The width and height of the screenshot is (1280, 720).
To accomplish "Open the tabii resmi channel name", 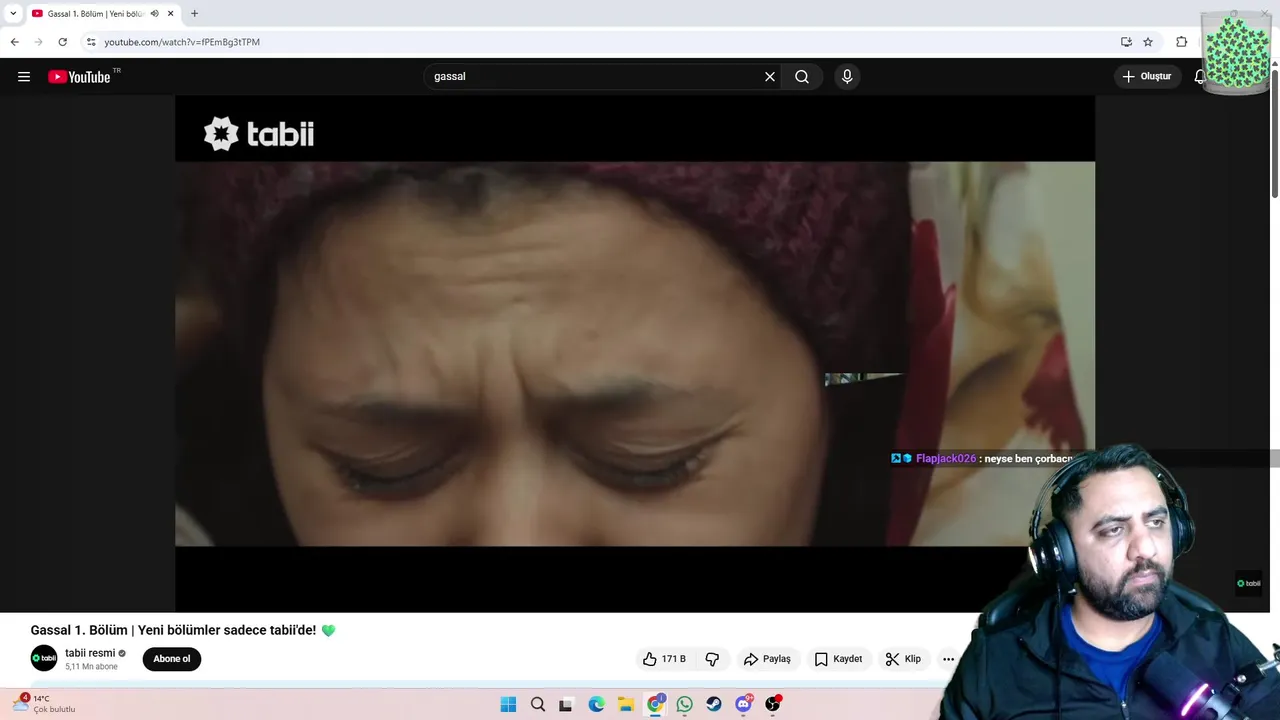I will coord(90,653).
